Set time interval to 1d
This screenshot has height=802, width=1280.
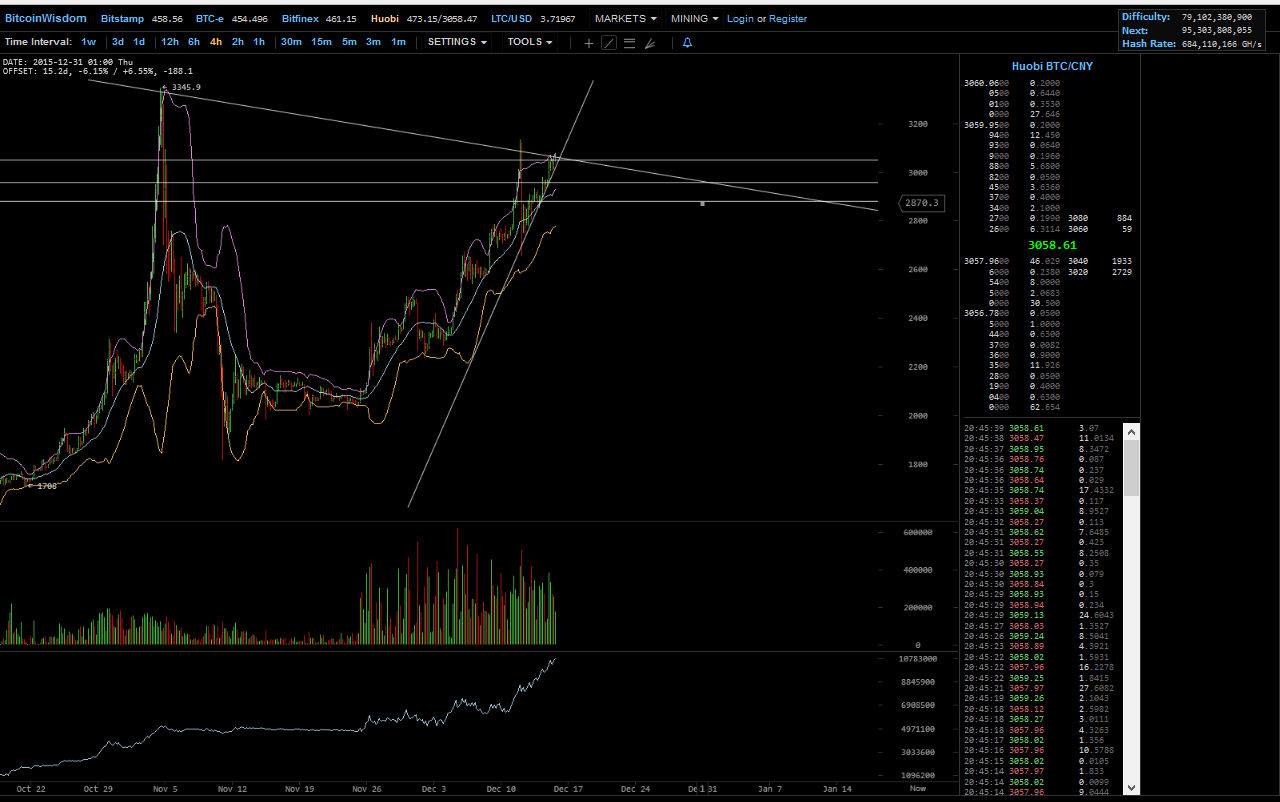click(x=139, y=42)
